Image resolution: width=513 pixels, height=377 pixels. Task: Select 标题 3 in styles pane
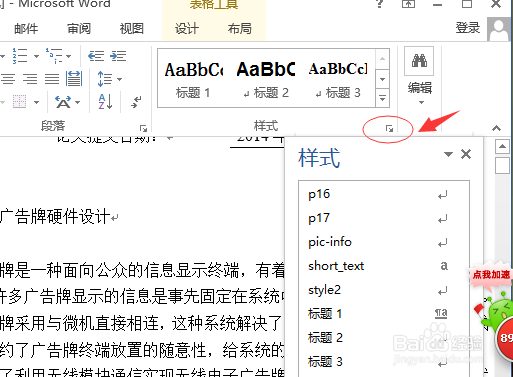[384, 362]
